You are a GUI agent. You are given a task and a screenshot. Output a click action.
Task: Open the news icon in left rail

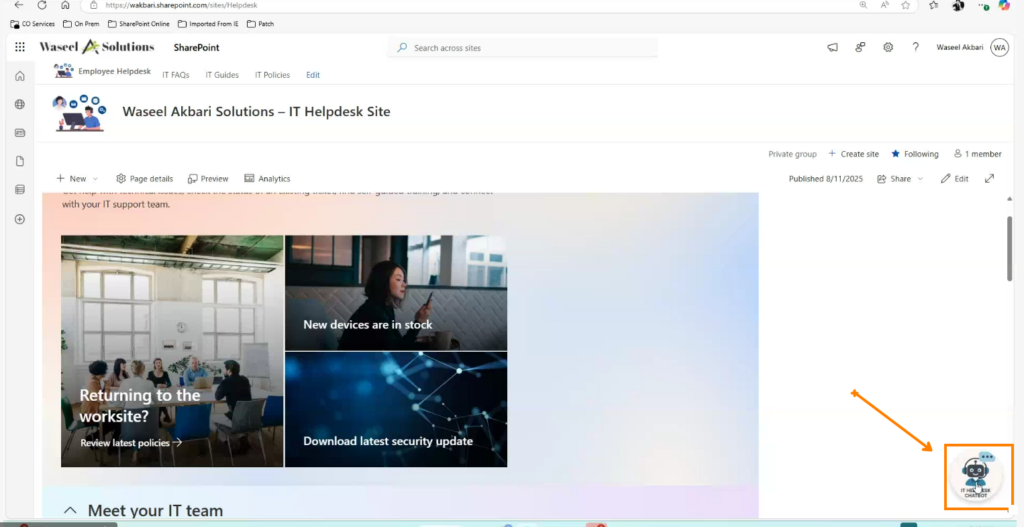[20, 133]
